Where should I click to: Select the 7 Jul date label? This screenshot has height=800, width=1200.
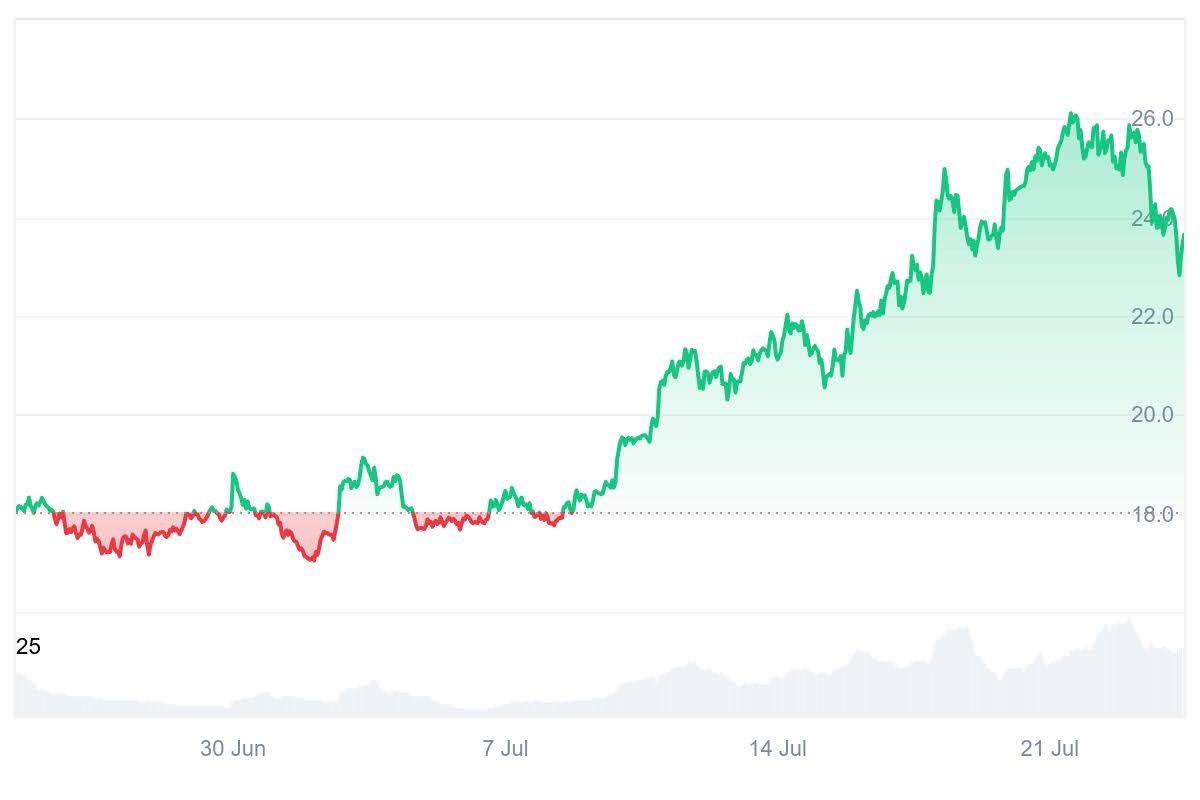click(505, 749)
